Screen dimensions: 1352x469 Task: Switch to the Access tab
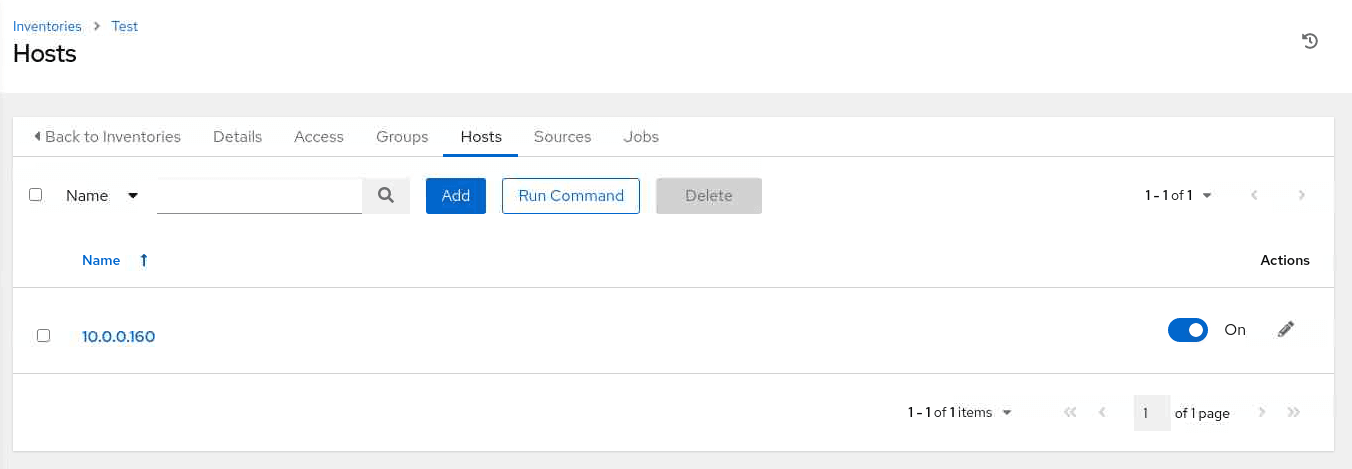click(319, 136)
